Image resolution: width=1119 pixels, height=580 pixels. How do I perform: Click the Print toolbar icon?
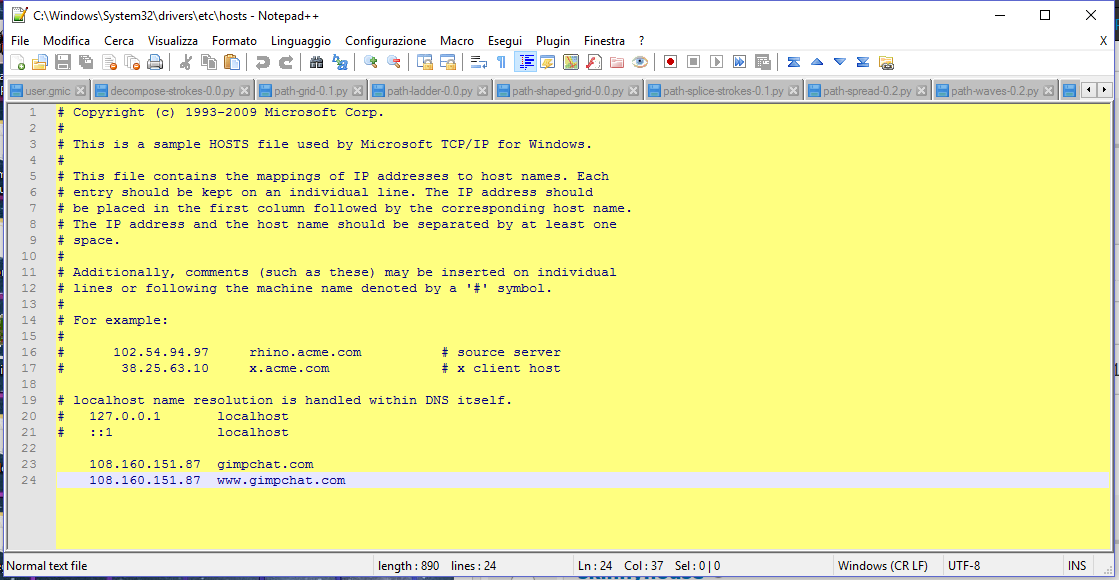pyautogui.click(x=155, y=63)
